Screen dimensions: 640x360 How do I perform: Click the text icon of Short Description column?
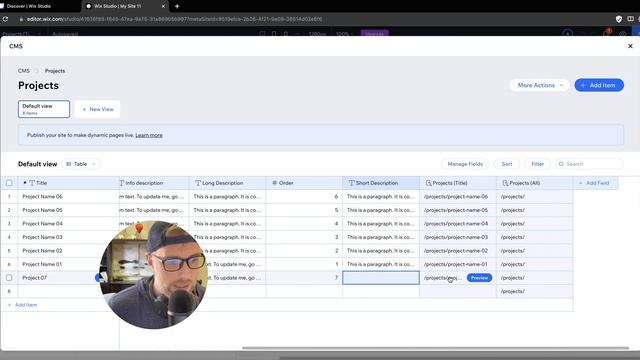pyautogui.click(x=351, y=183)
